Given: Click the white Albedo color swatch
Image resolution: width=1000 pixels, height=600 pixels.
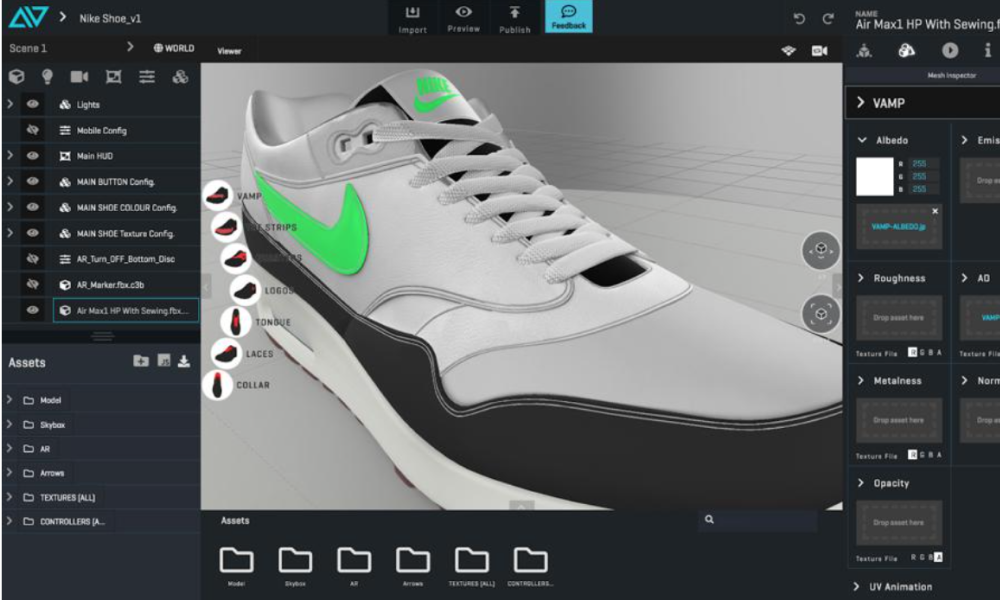Looking at the screenshot, I should tap(874, 177).
